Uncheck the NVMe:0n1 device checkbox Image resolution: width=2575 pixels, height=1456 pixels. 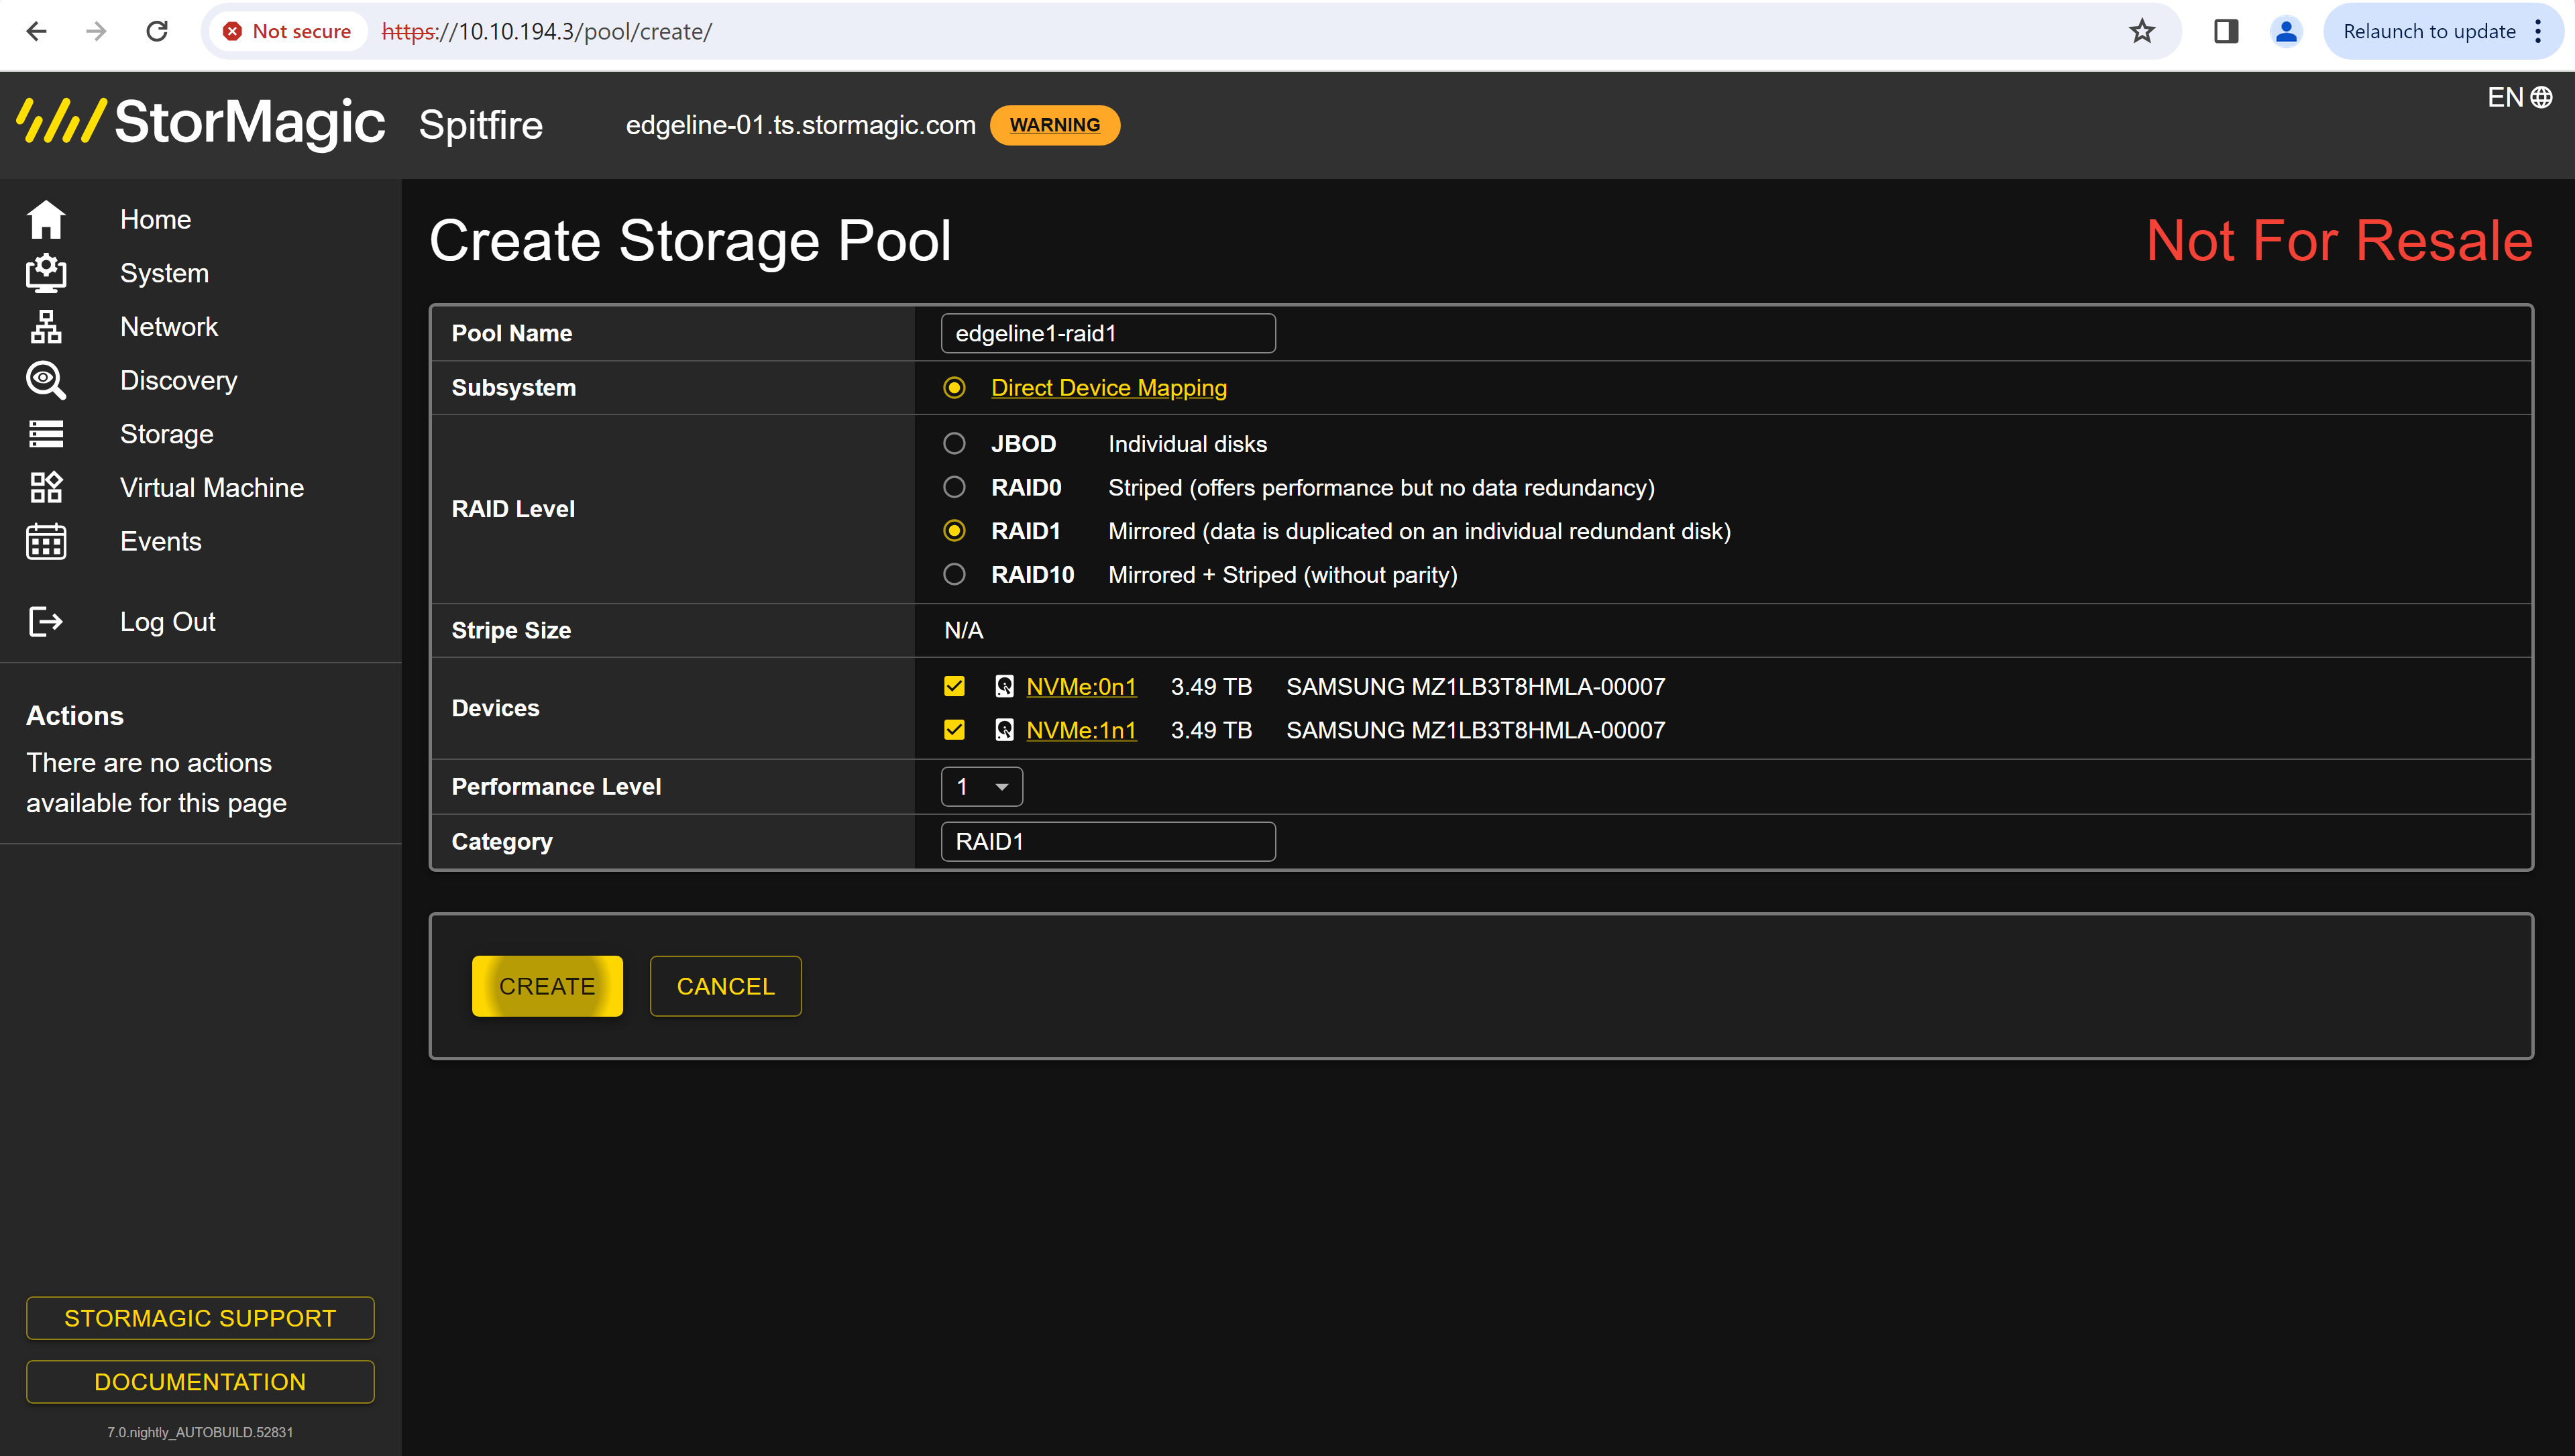click(954, 686)
